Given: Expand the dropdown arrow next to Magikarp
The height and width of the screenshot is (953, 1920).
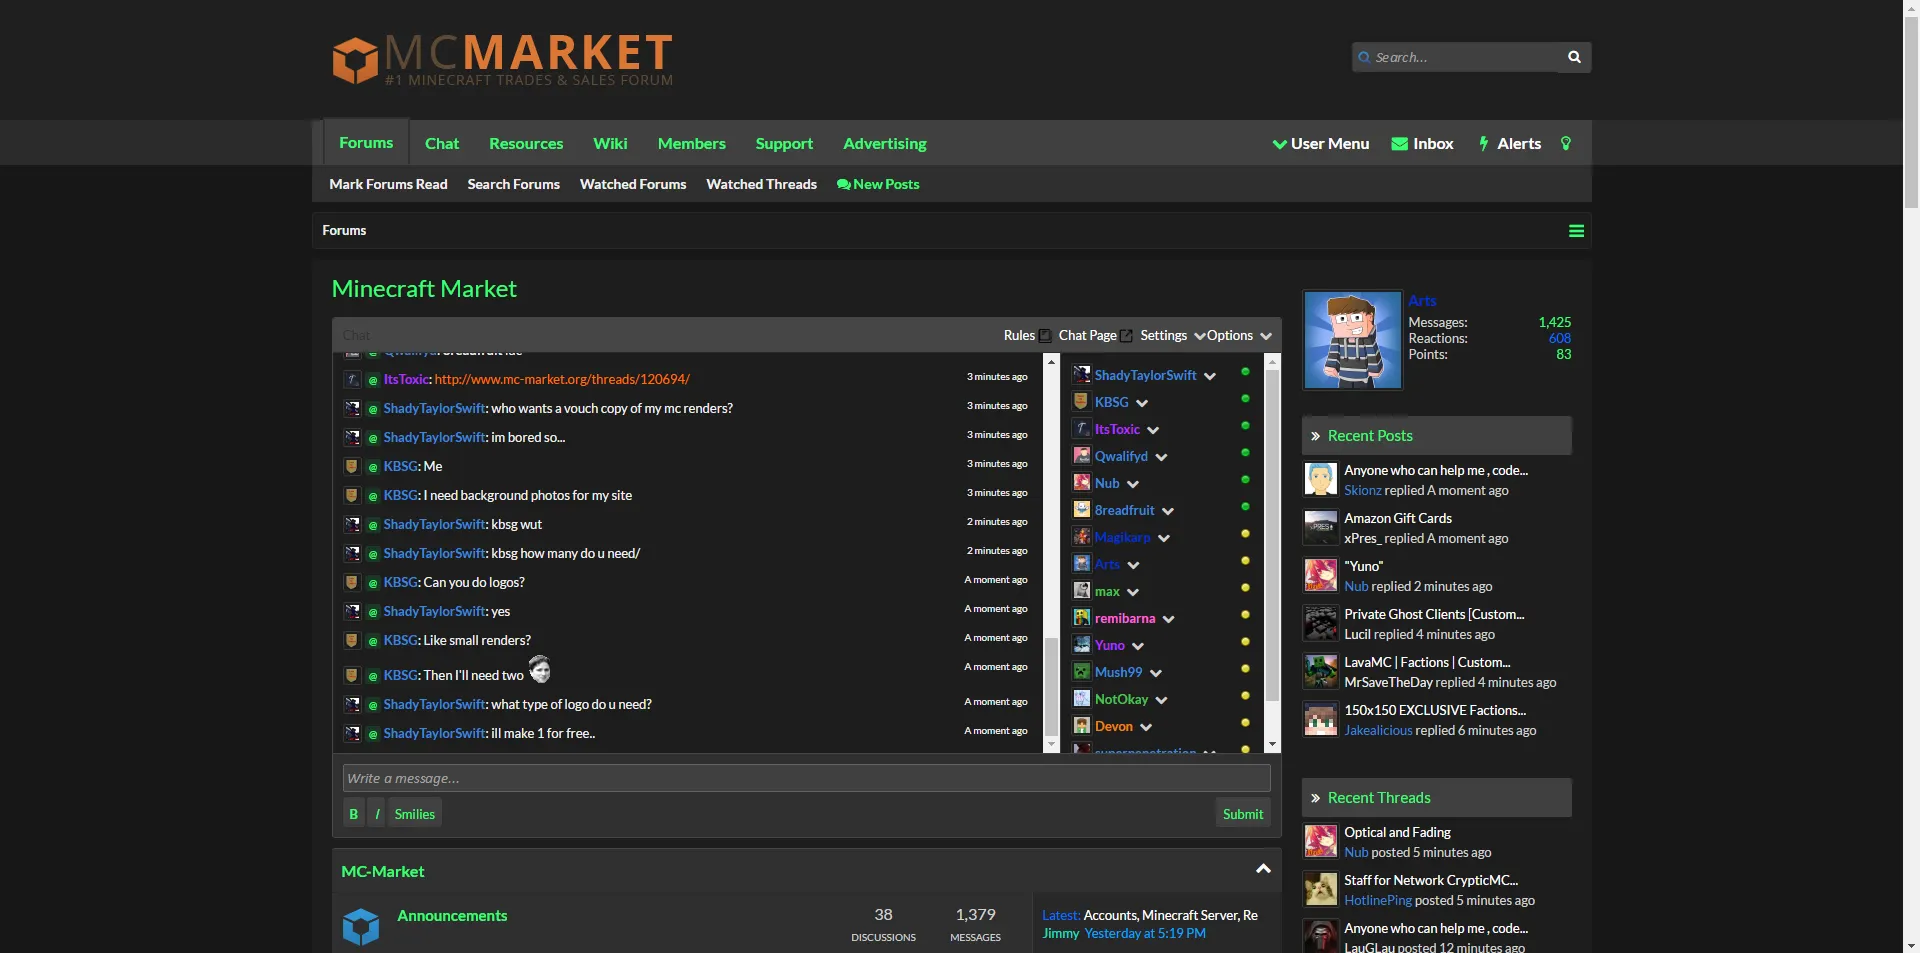Looking at the screenshot, I should 1164,538.
